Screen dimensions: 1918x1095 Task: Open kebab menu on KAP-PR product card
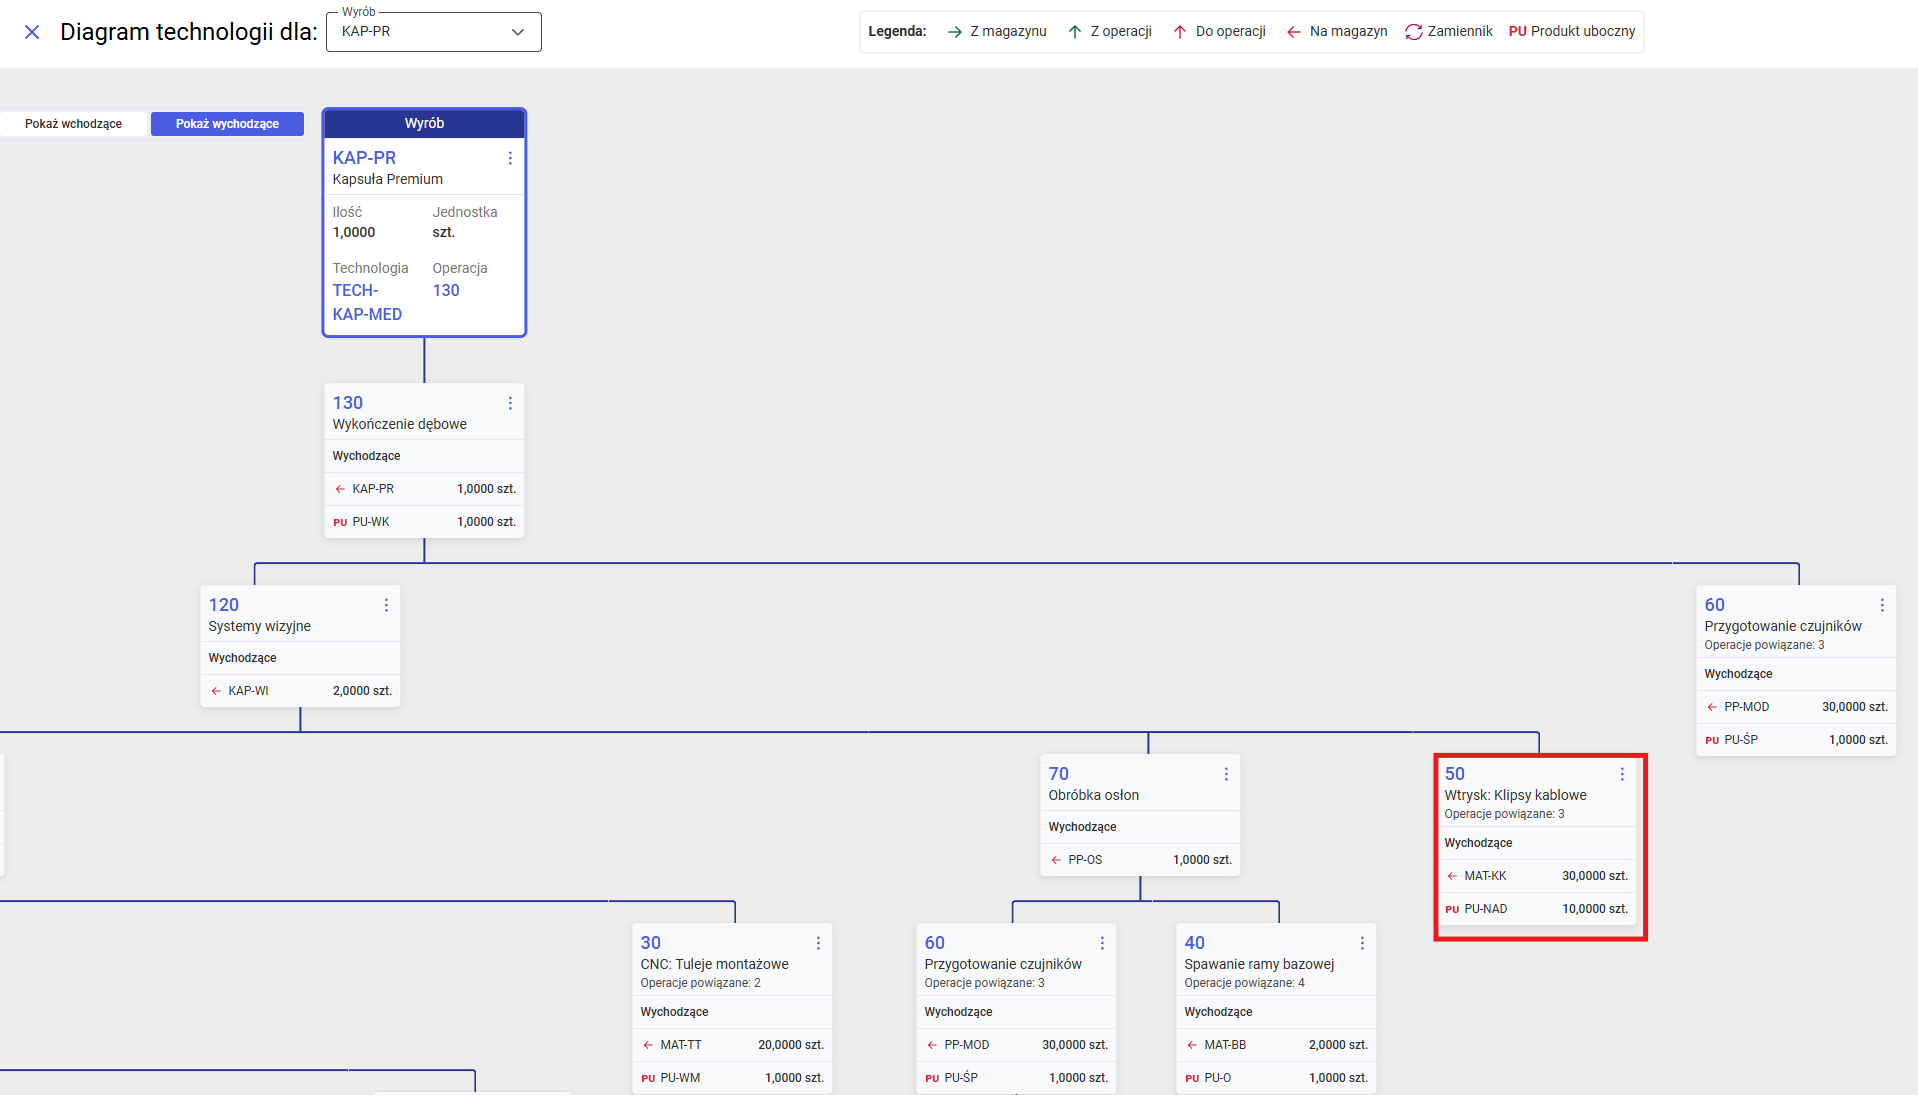(x=510, y=158)
